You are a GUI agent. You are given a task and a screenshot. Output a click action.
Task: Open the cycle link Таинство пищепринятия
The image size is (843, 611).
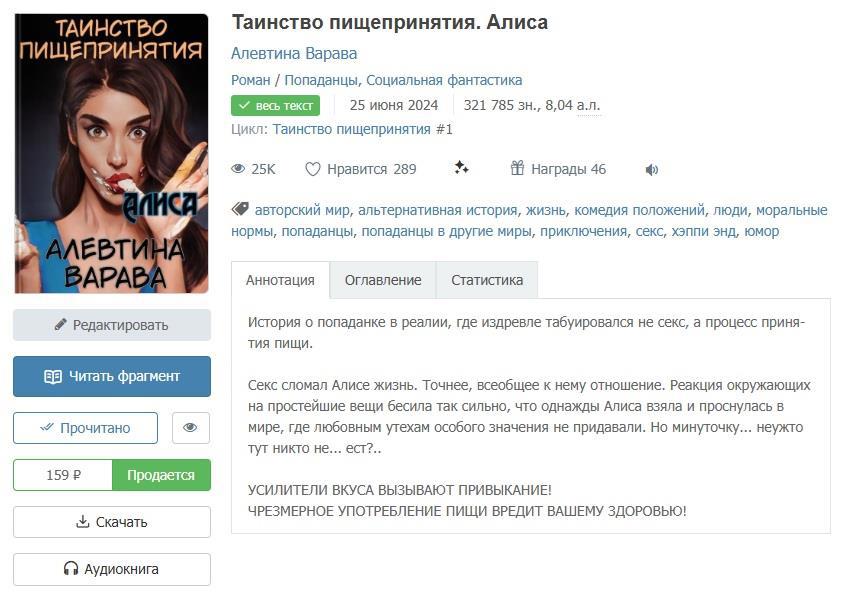(x=352, y=130)
